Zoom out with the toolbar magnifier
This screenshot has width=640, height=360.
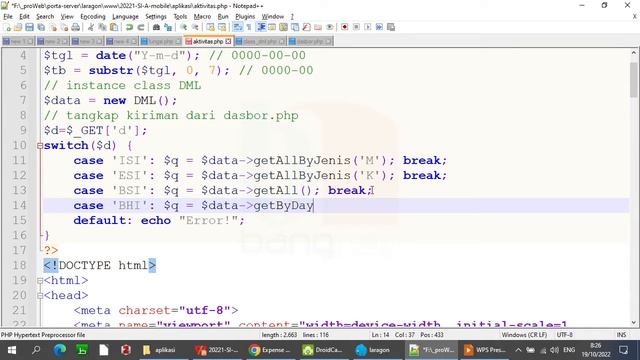195,27
